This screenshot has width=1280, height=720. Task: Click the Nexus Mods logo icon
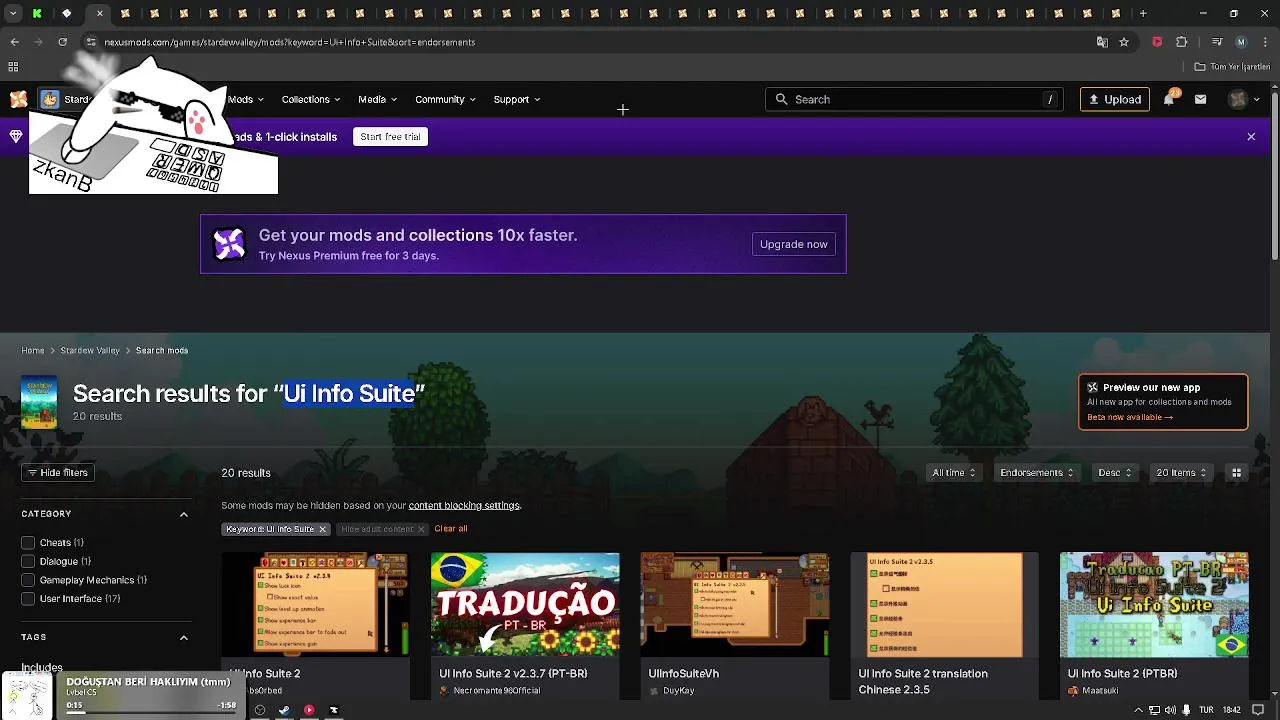pos(18,99)
